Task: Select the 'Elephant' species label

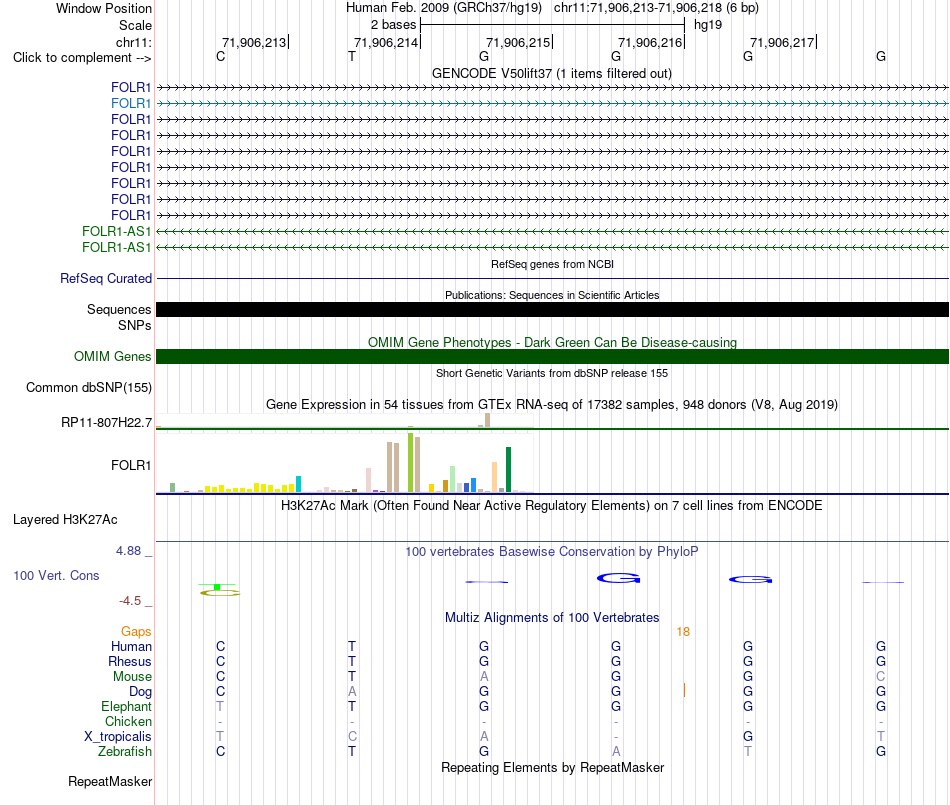Action: [x=127, y=707]
